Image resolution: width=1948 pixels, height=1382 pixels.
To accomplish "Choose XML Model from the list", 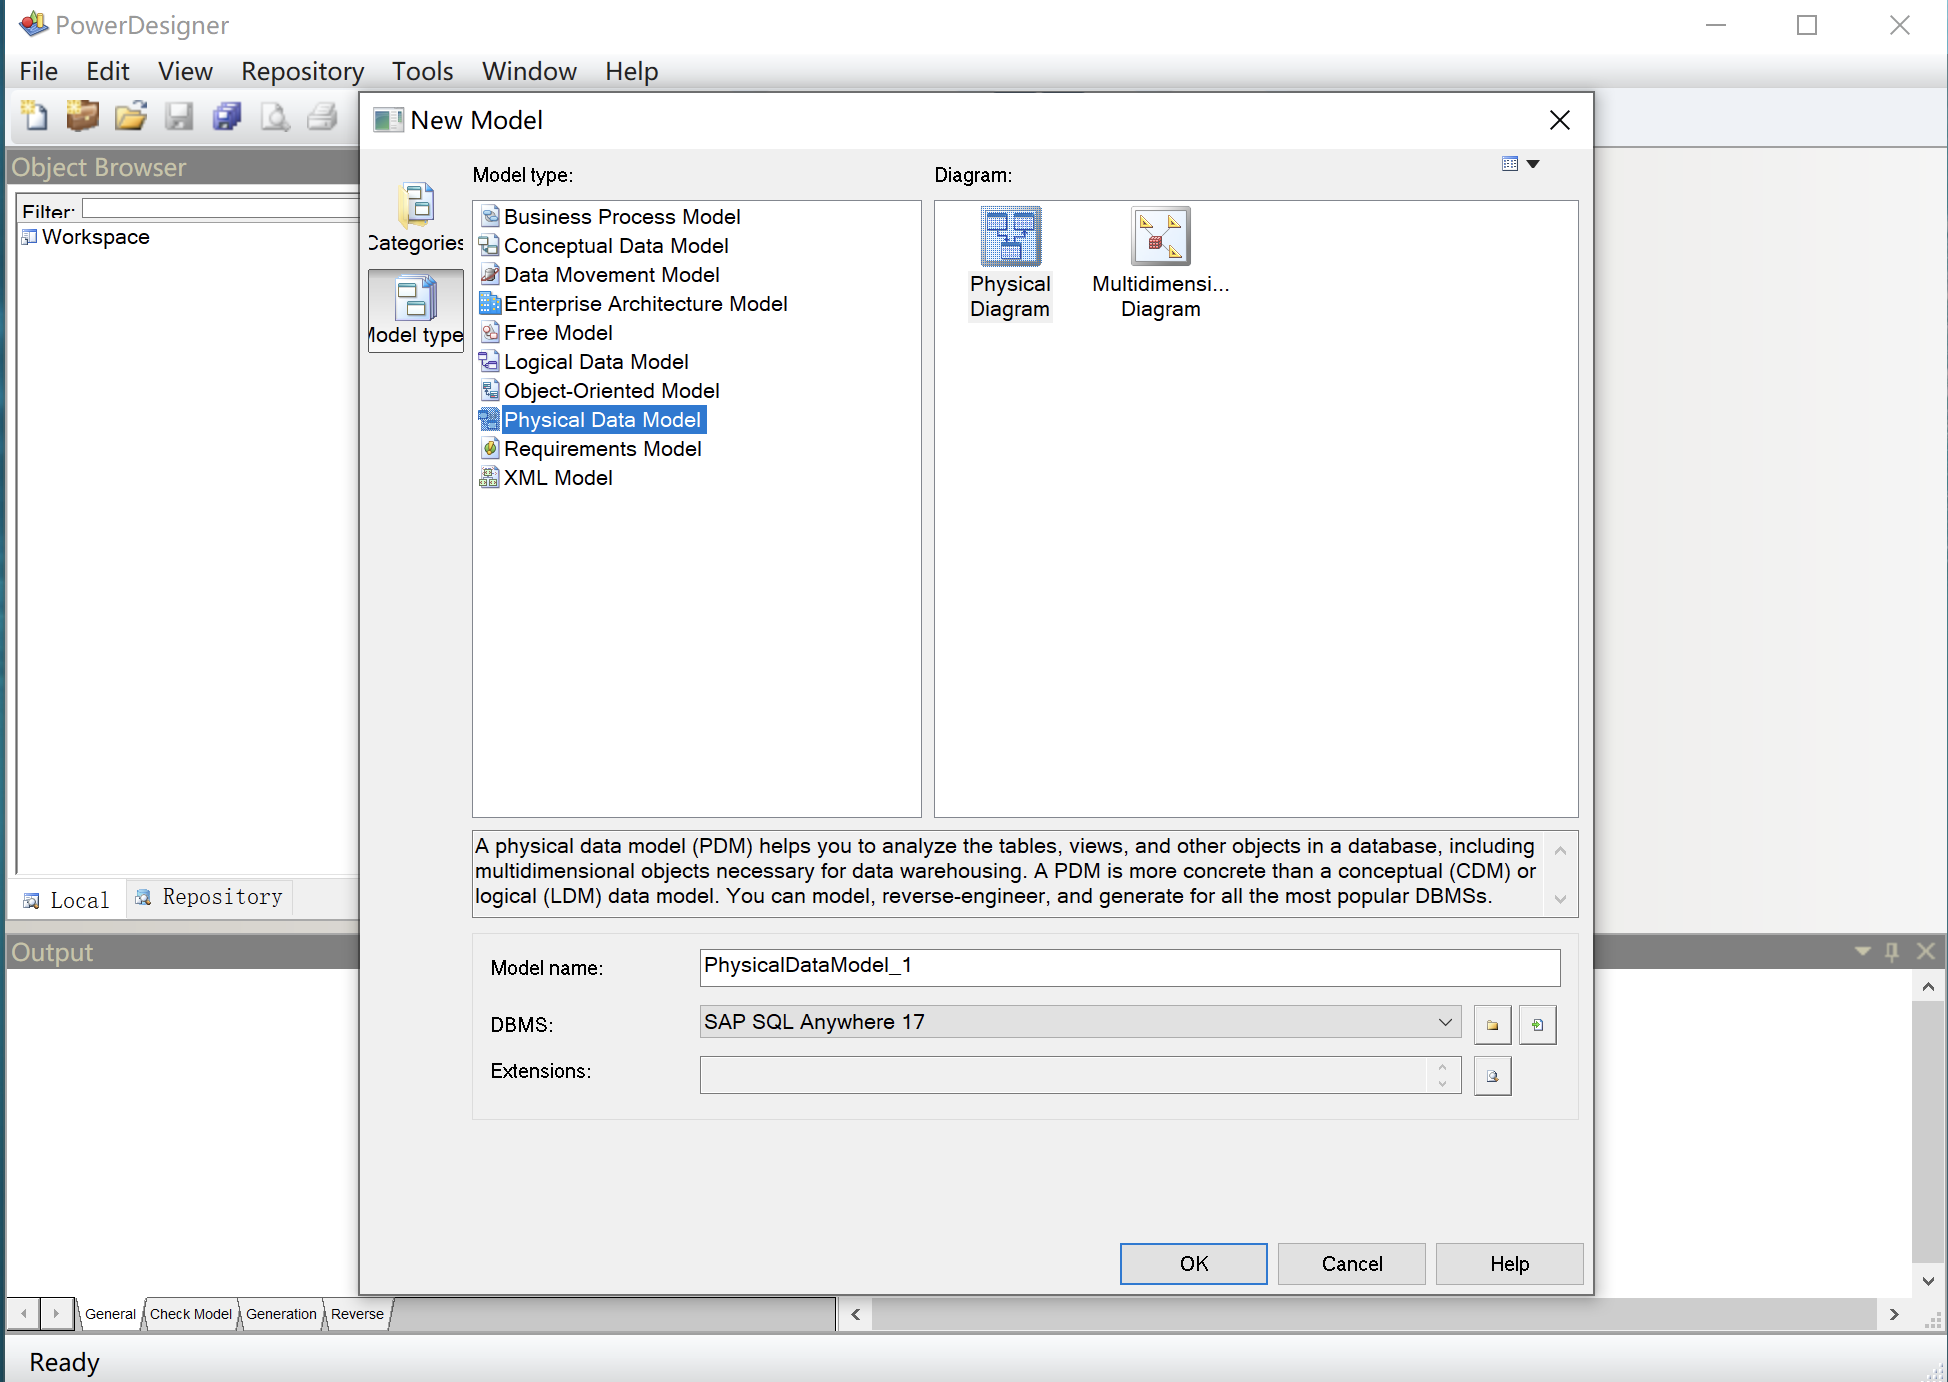I will point(557,478).
